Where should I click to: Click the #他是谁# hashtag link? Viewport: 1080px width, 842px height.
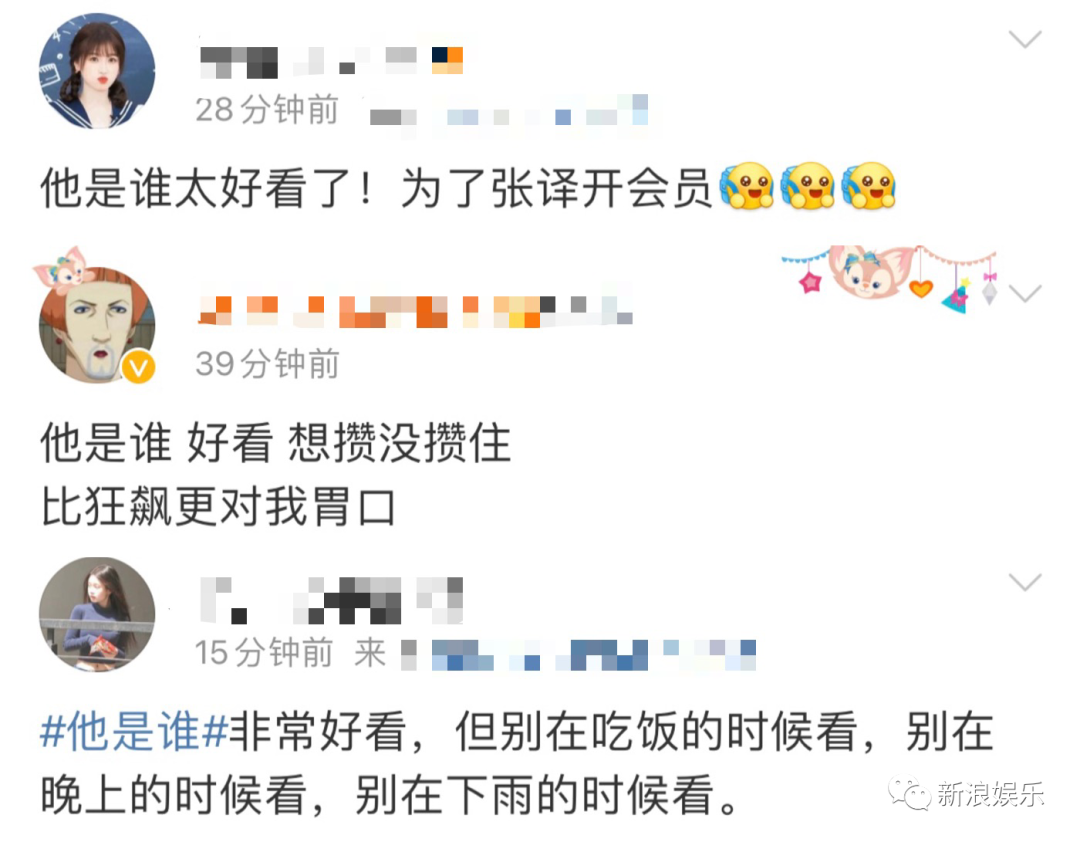coord(134,732)
